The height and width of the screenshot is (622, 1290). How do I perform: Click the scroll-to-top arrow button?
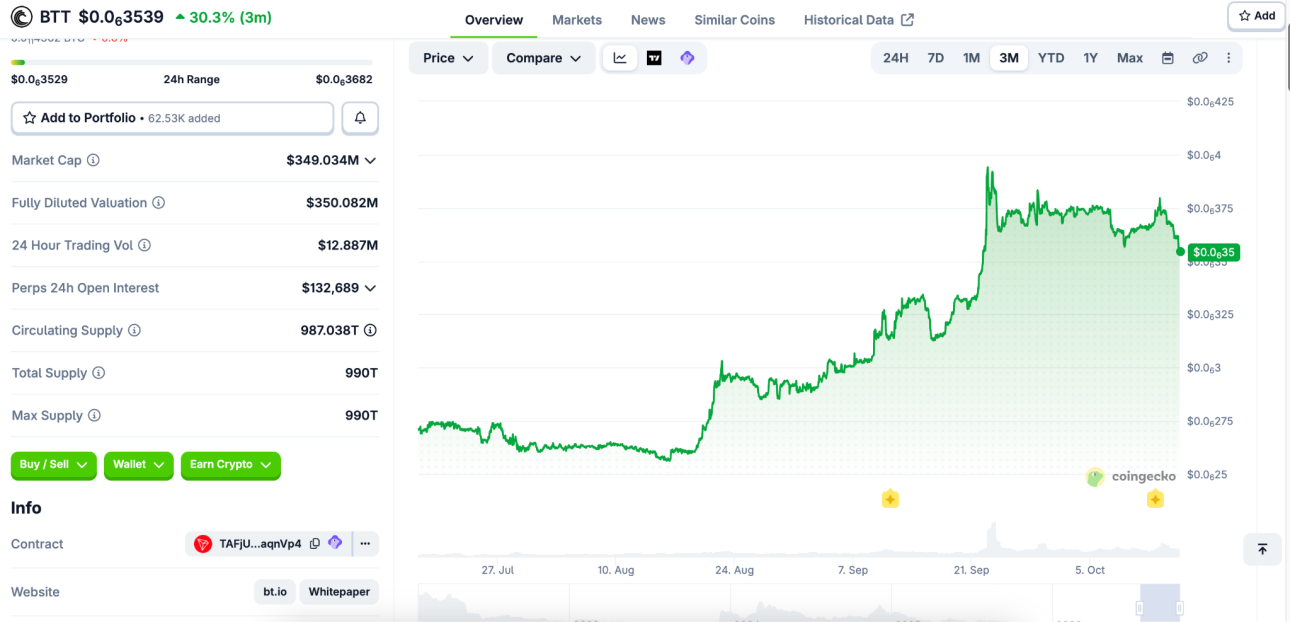click(1262, 549)
